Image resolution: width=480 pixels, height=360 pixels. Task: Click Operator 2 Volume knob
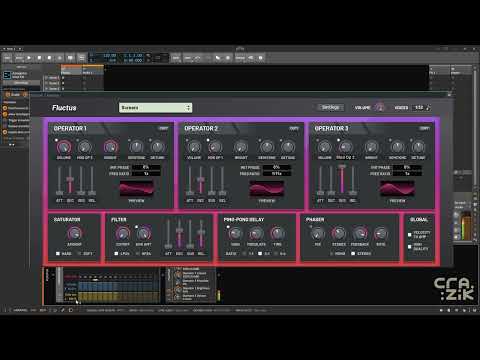(x=194, y=147)
